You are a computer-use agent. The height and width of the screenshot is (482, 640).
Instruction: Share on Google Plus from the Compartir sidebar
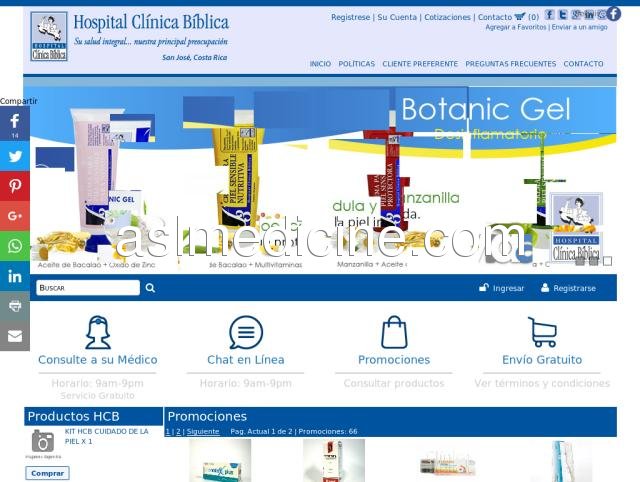tap(15, 216)
